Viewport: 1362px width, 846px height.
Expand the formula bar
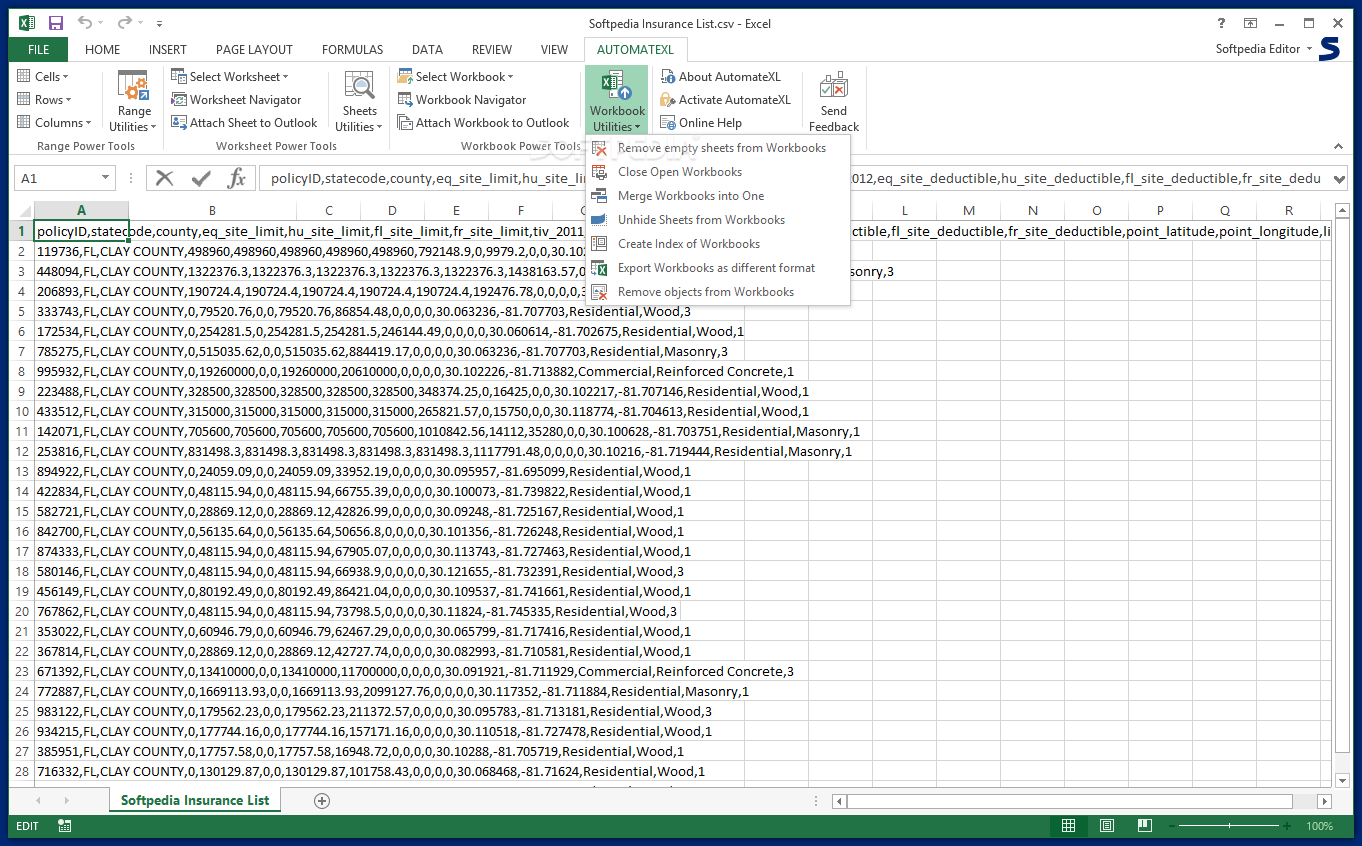(1339, 178)
